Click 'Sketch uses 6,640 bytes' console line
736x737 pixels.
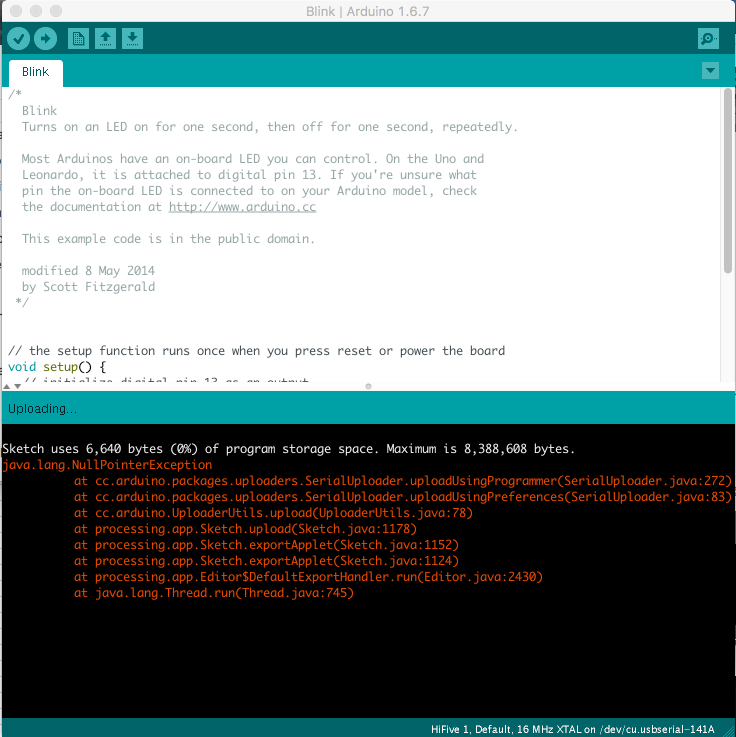pyautogui.click(x=289, y=449)
